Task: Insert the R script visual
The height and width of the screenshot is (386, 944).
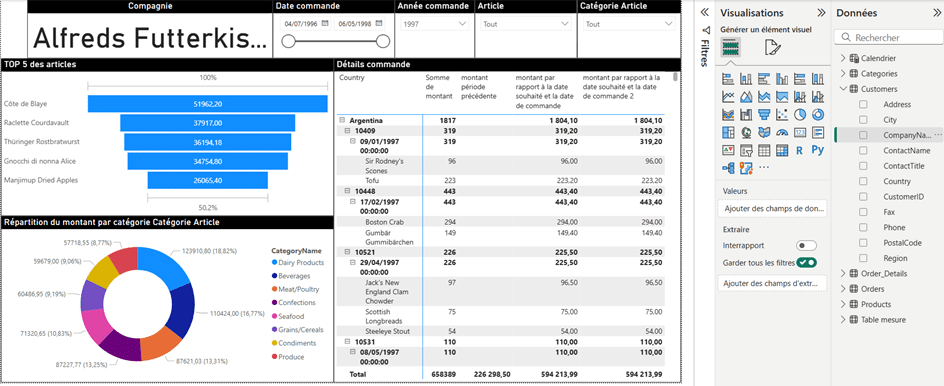Action: (800, 151)
